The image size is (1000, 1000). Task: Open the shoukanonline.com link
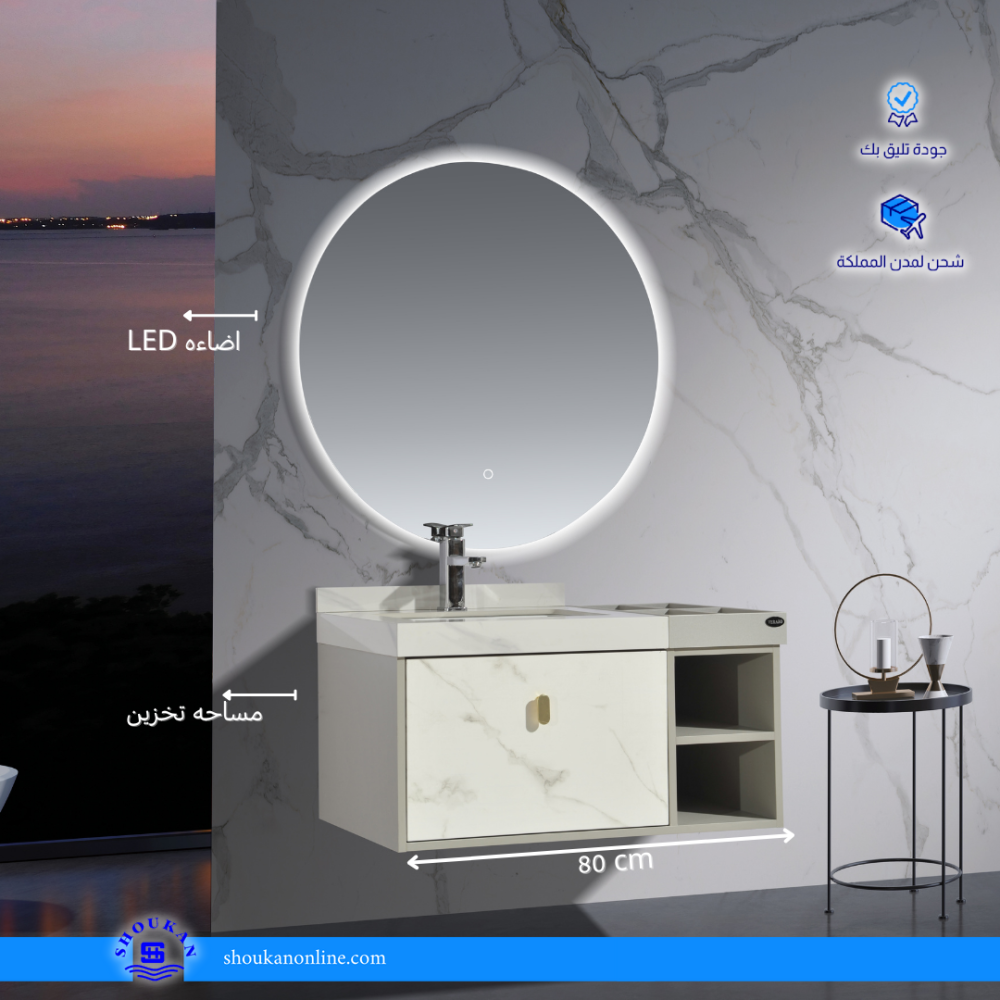point(305,958)
